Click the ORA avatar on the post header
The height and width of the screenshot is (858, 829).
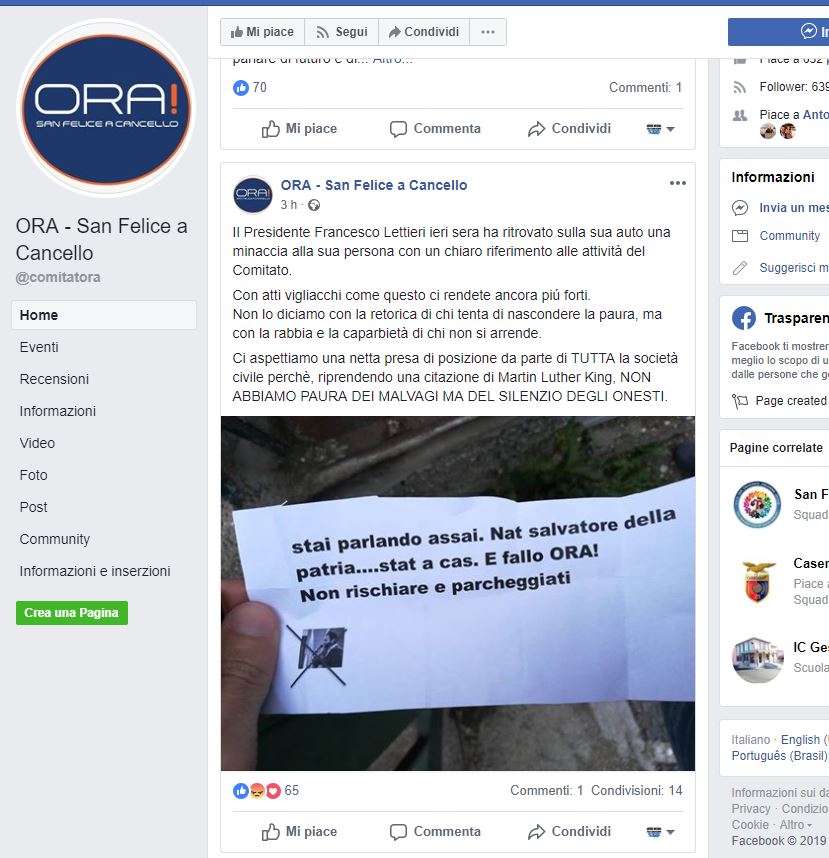(253, 194)
